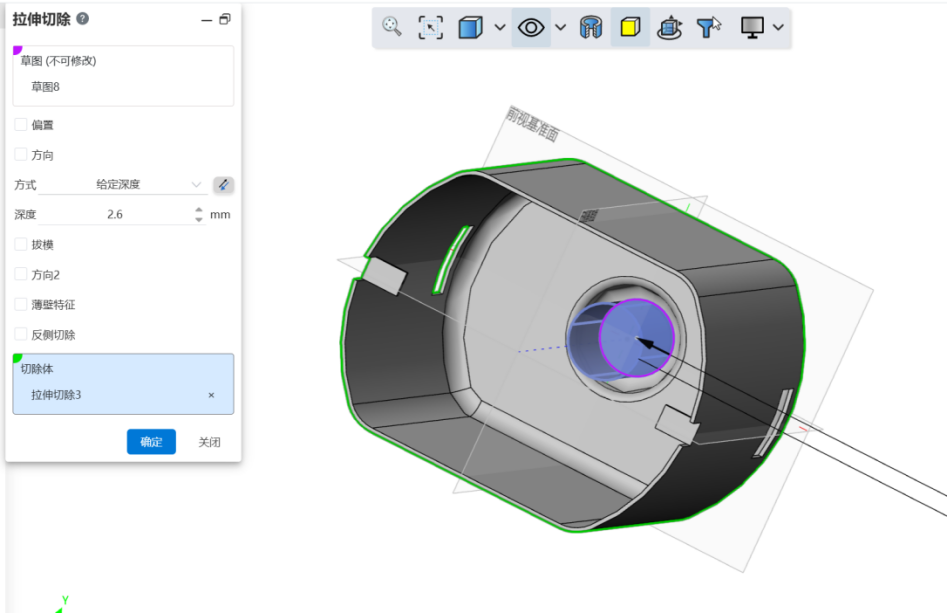Select the 草图8 sketch entry
This screenshot has height=613, width=948.
pyautogui.click(x=45, y=87)
